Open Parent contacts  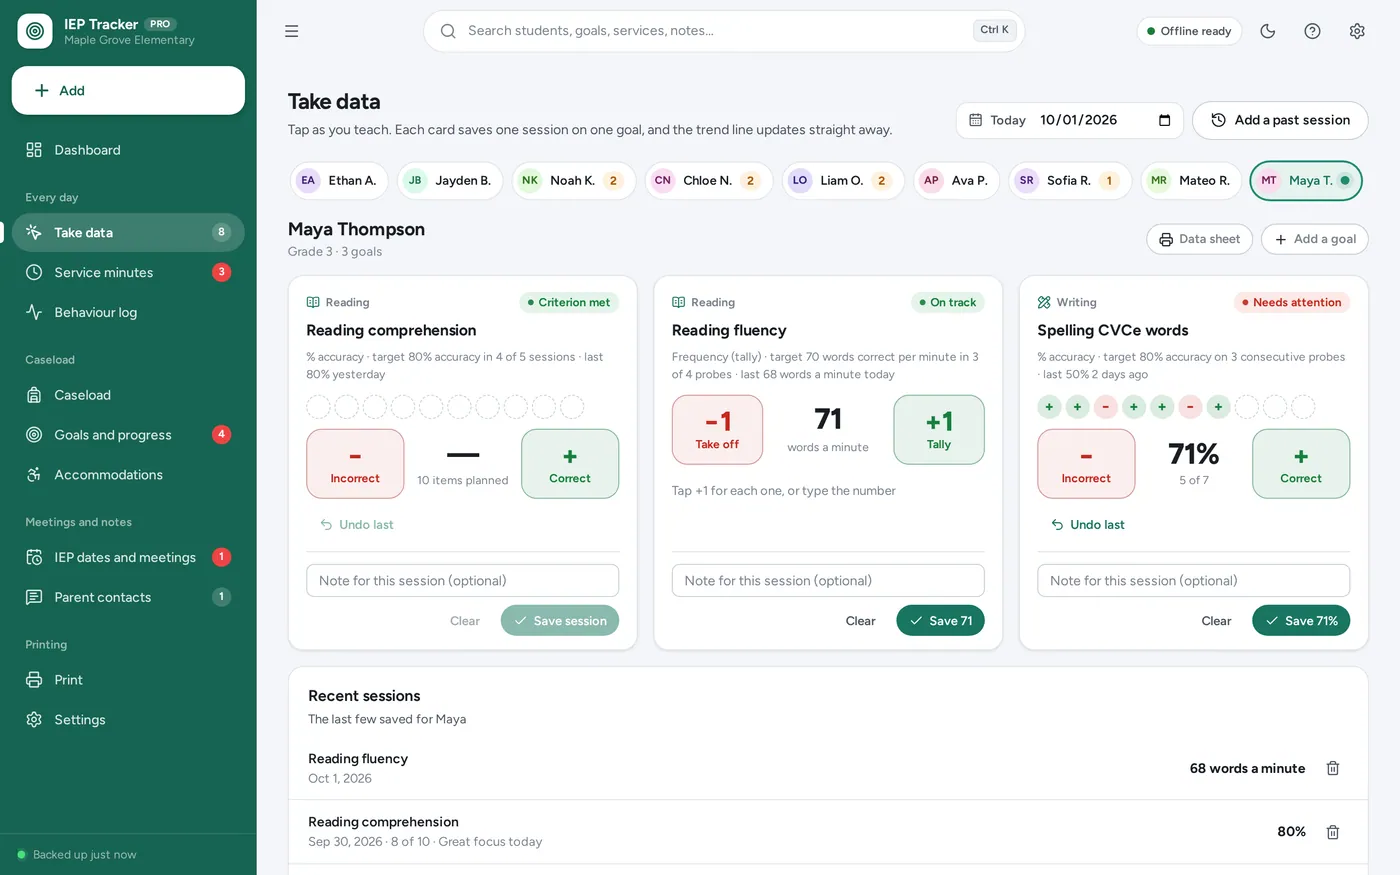pos(128,597)
